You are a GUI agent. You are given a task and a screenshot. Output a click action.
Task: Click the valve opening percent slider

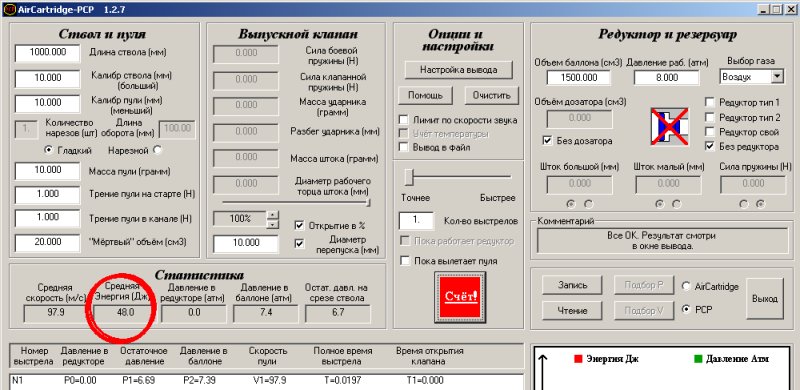(x=296, y=202)
